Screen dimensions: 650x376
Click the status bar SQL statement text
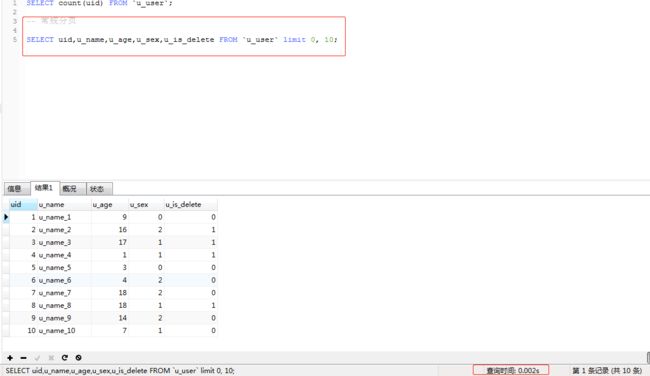point(120,371)
